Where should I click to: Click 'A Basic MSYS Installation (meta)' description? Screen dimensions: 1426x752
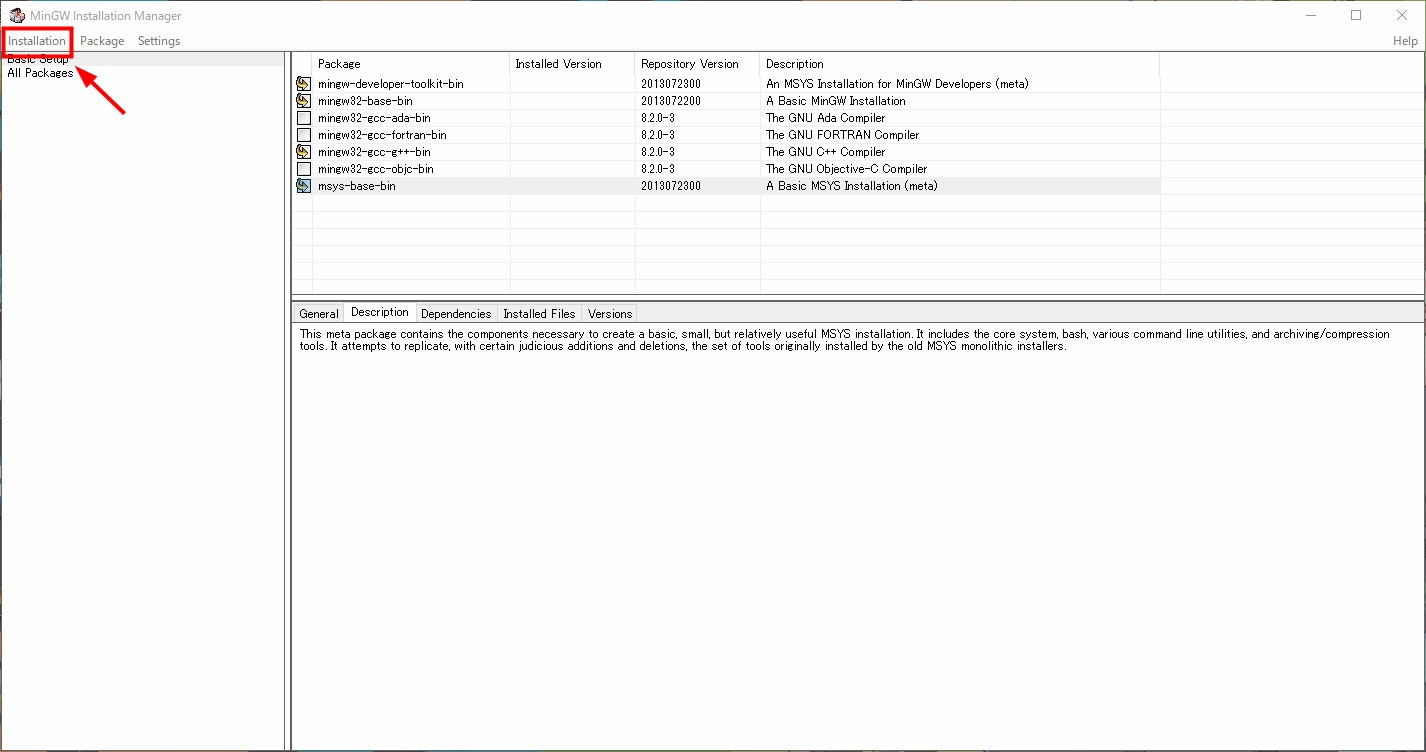point(852,186)
